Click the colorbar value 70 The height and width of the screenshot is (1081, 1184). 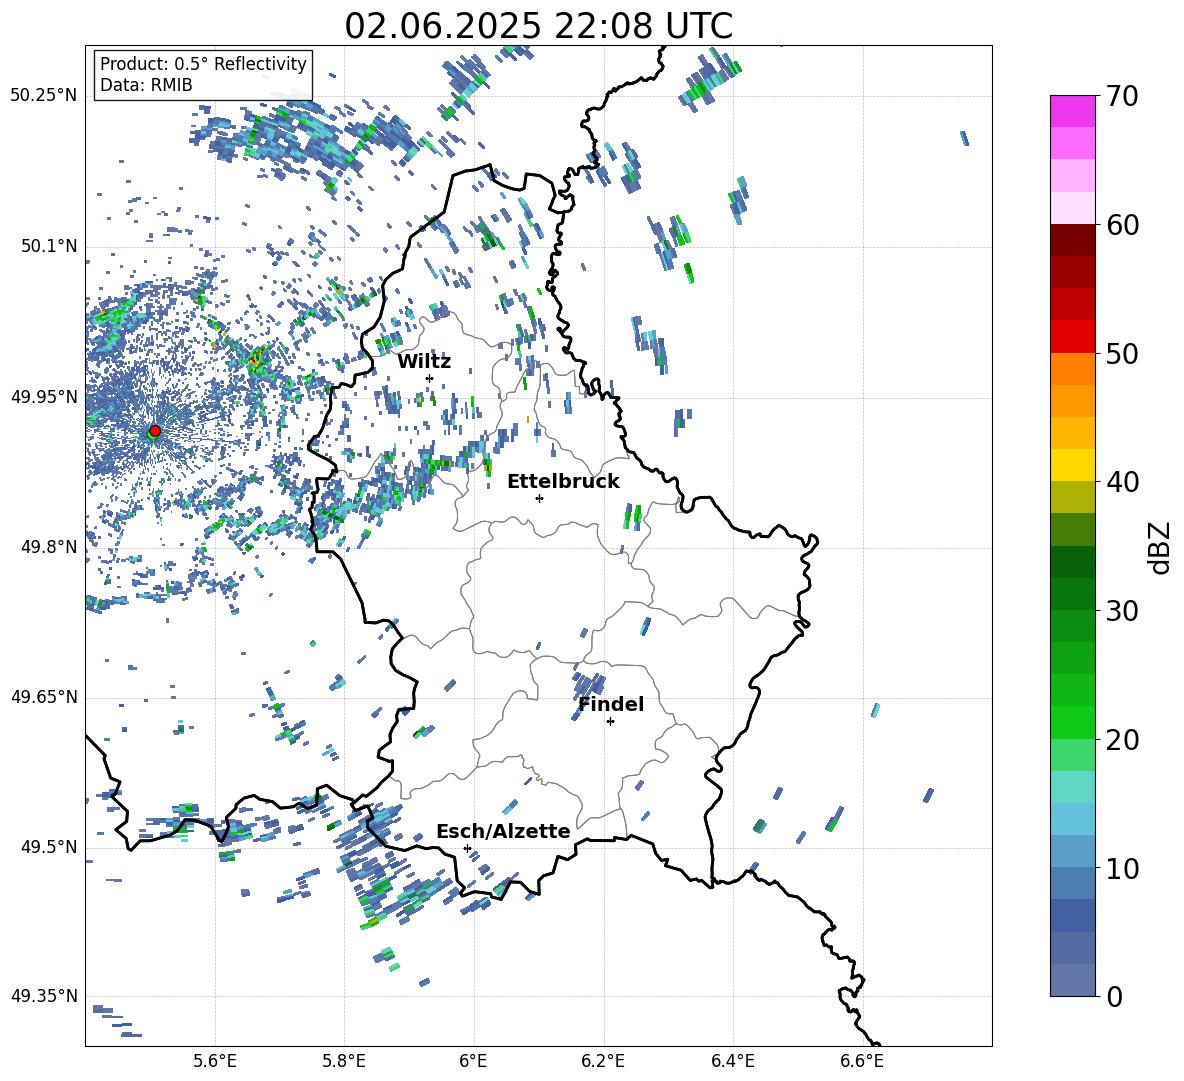[x=1122, y=96]
